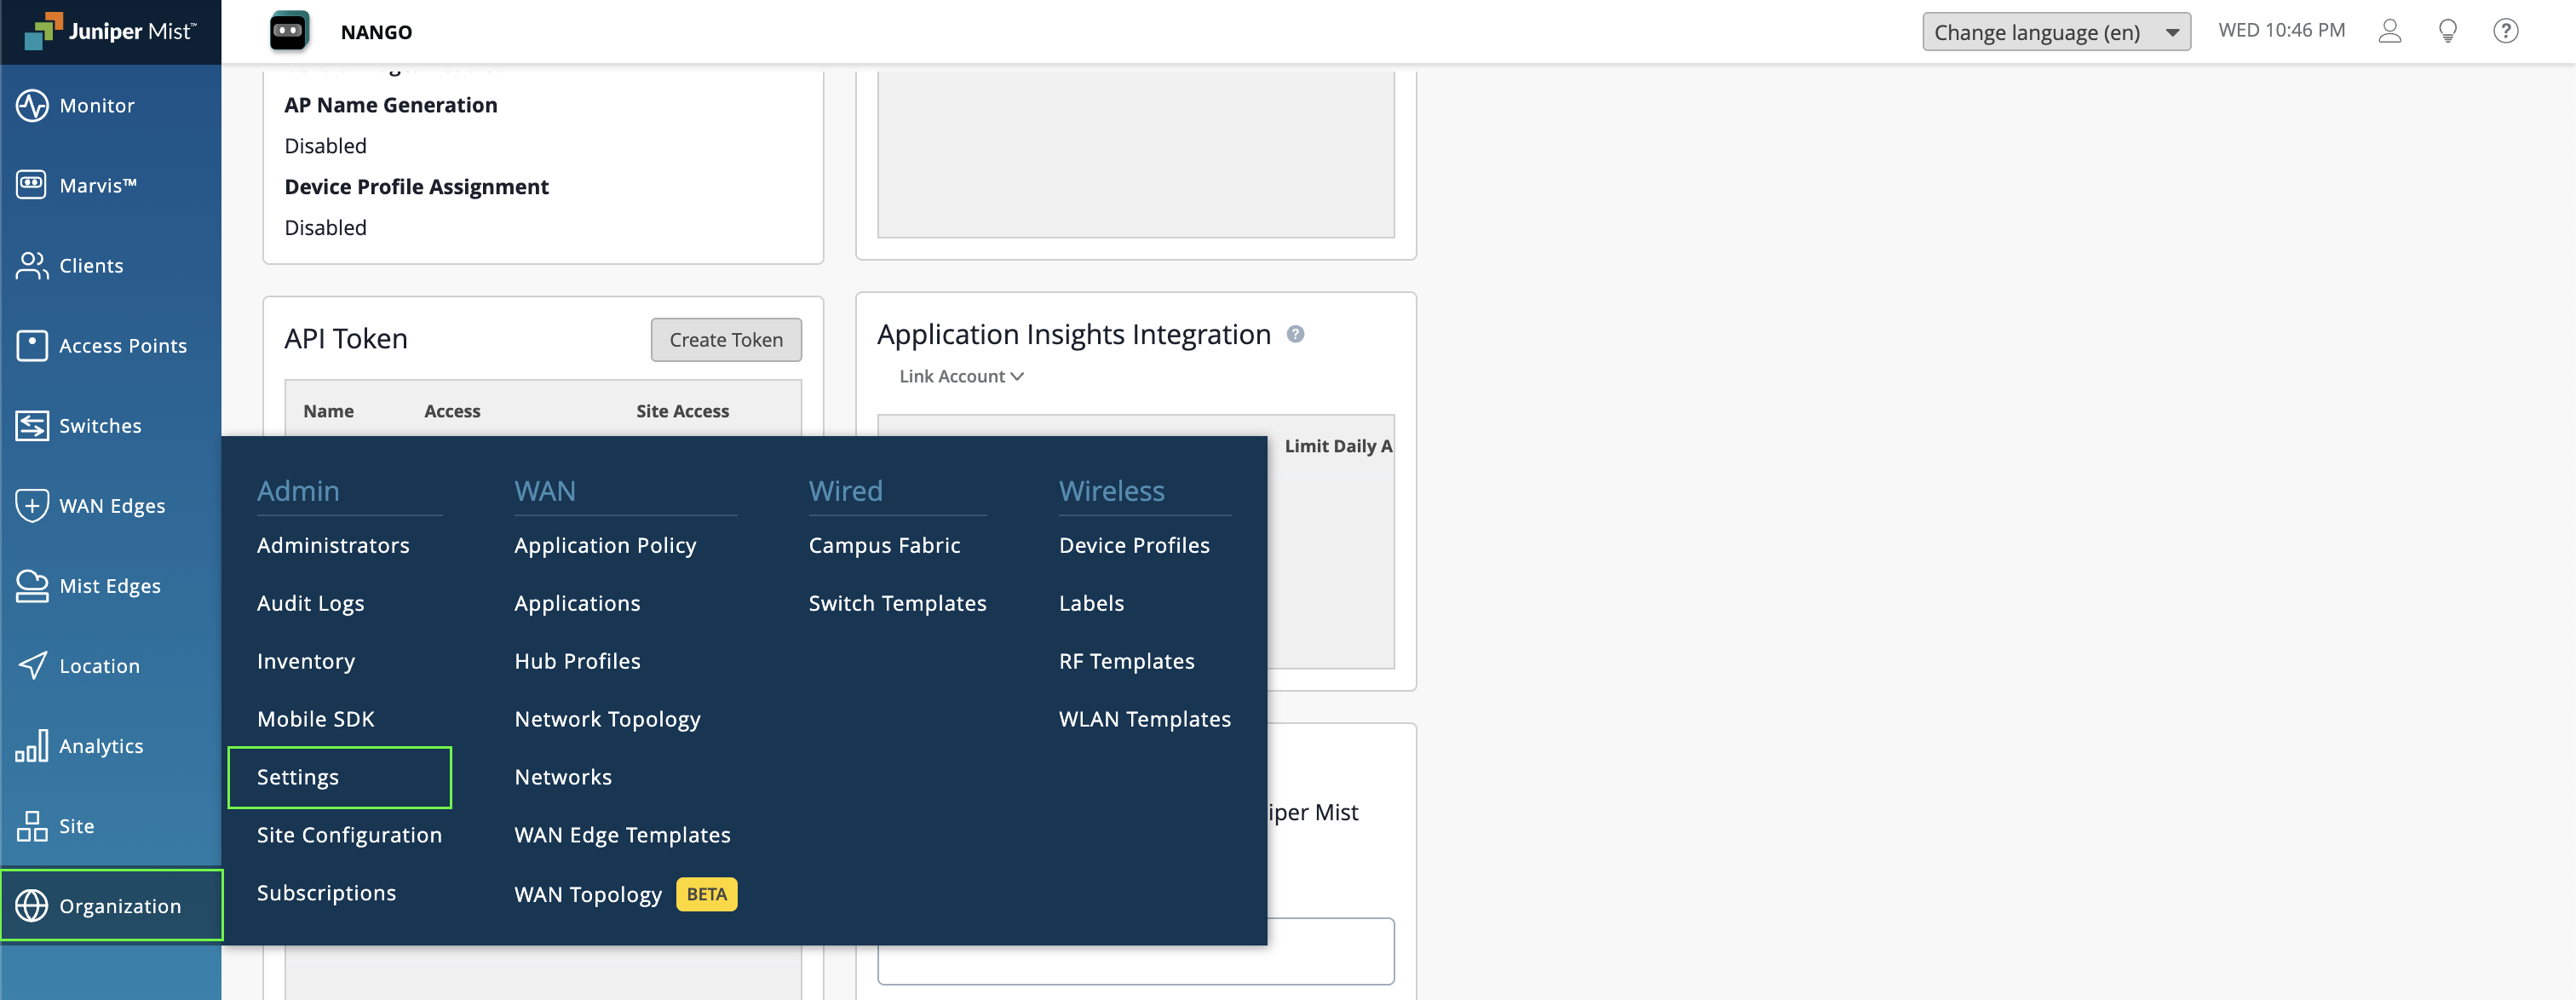Open Campus Fabric under Wired
The image size is (2576, 1000).
point(884,545)
